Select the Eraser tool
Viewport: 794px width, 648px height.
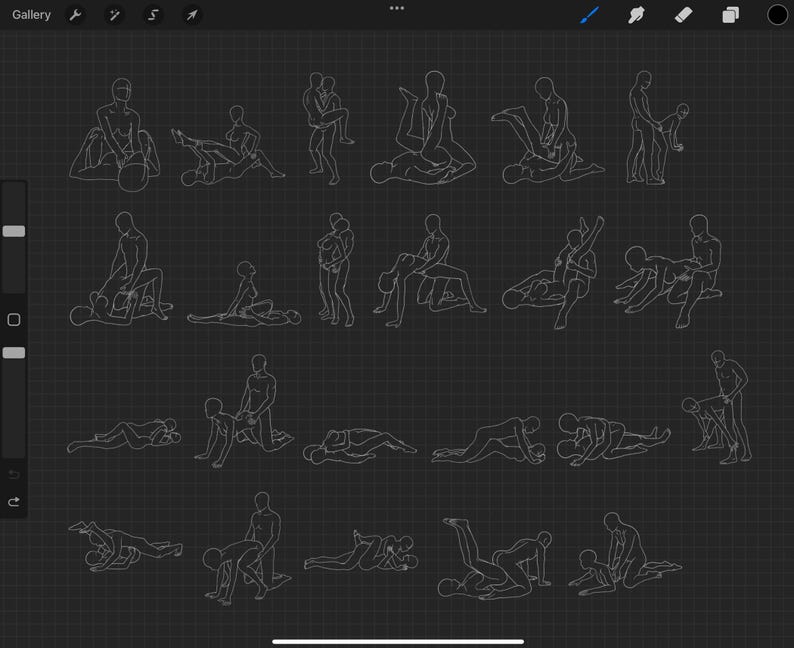point(683,15)
